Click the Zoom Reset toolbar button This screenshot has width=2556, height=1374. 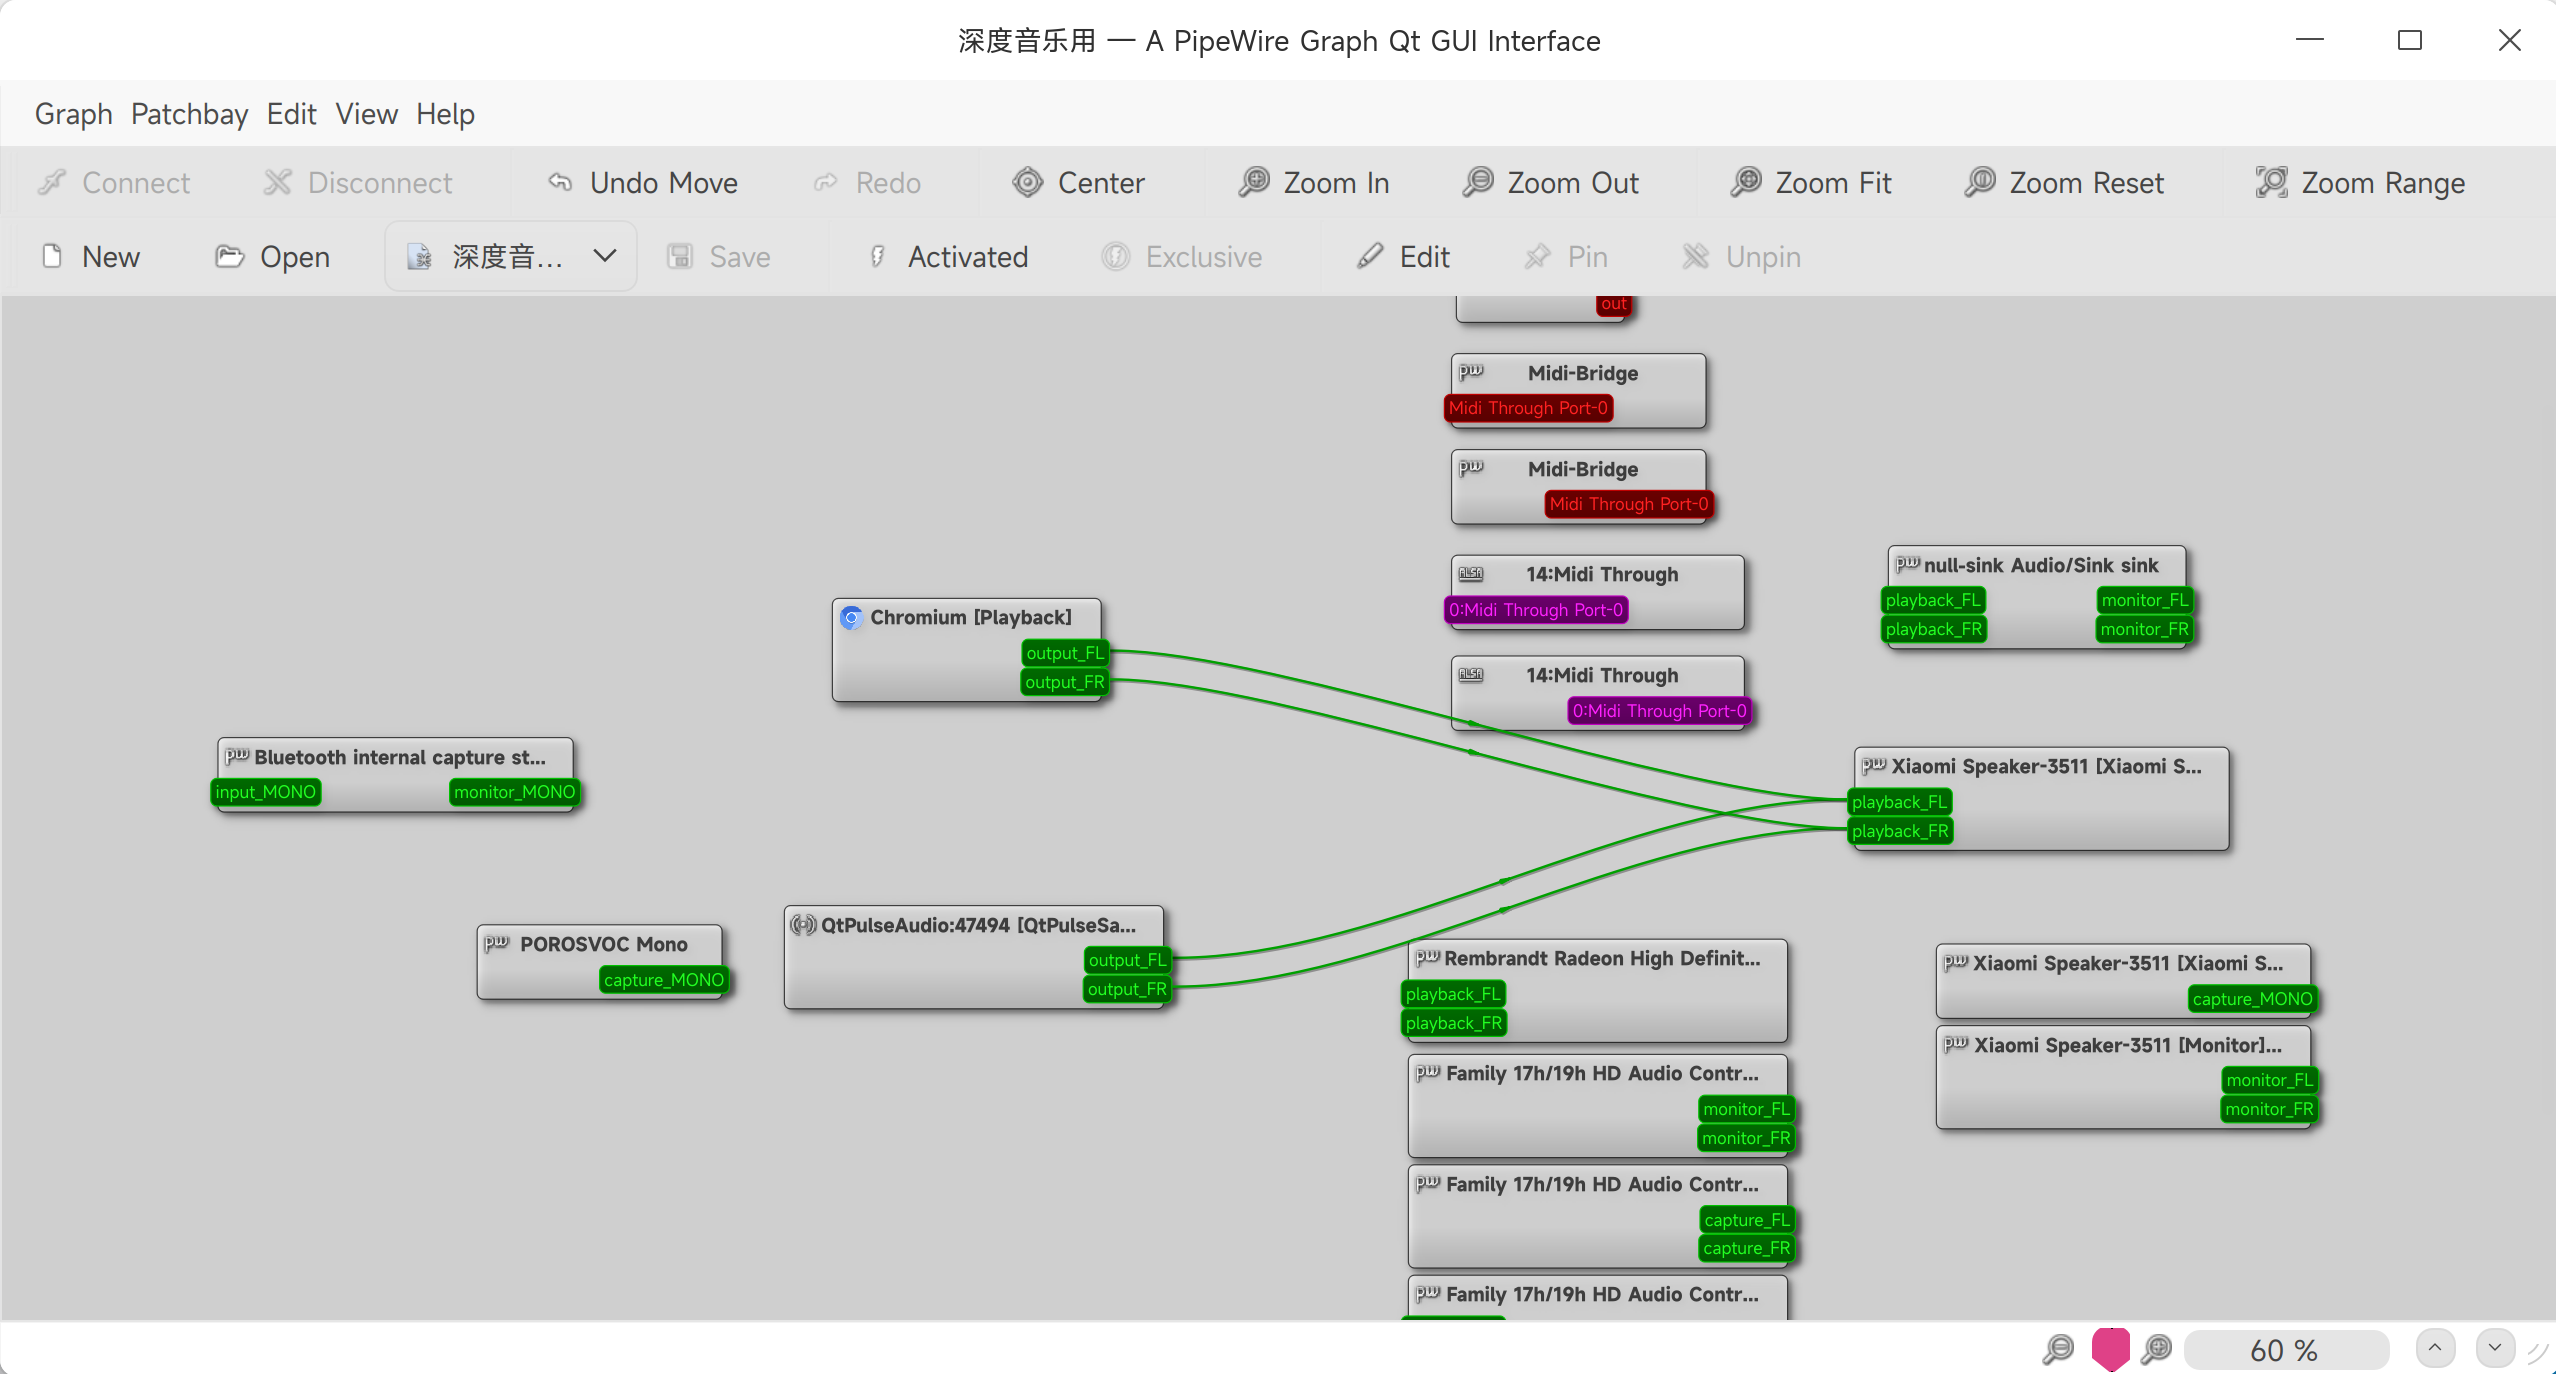coord(2064,183)
